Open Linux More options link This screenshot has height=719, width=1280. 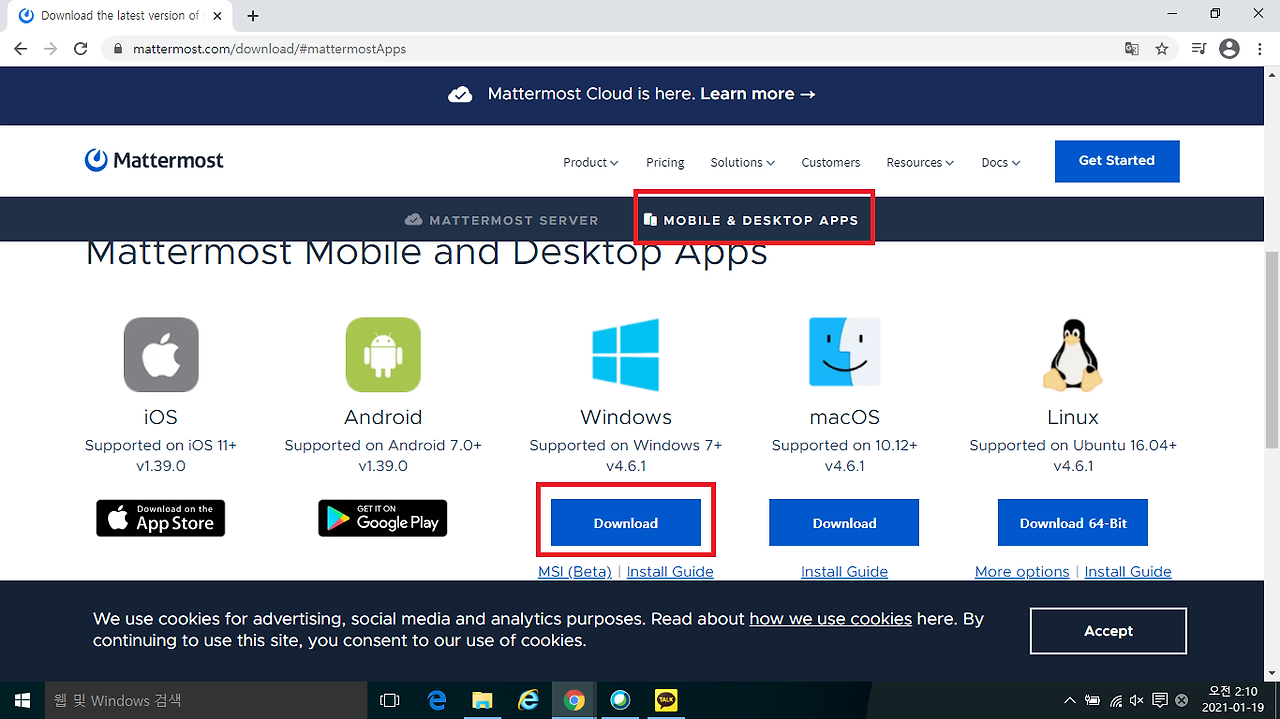pyautogui.click(x=1022, y=572)
